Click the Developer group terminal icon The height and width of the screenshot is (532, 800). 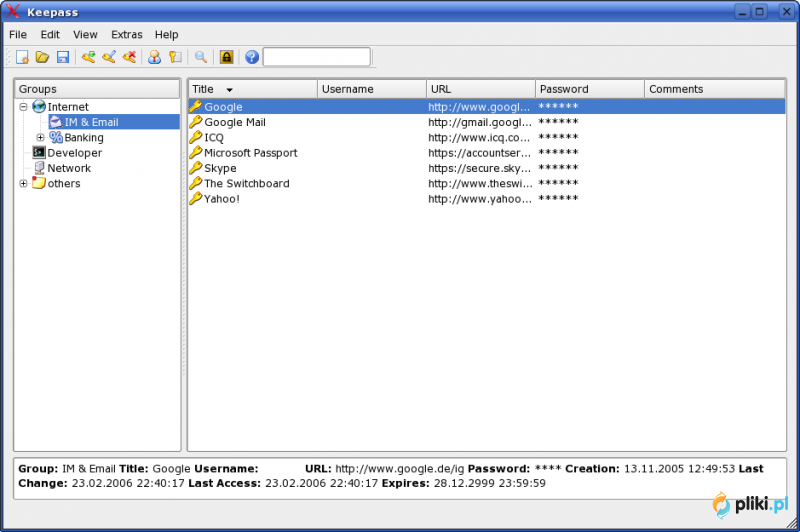[39, 153]
